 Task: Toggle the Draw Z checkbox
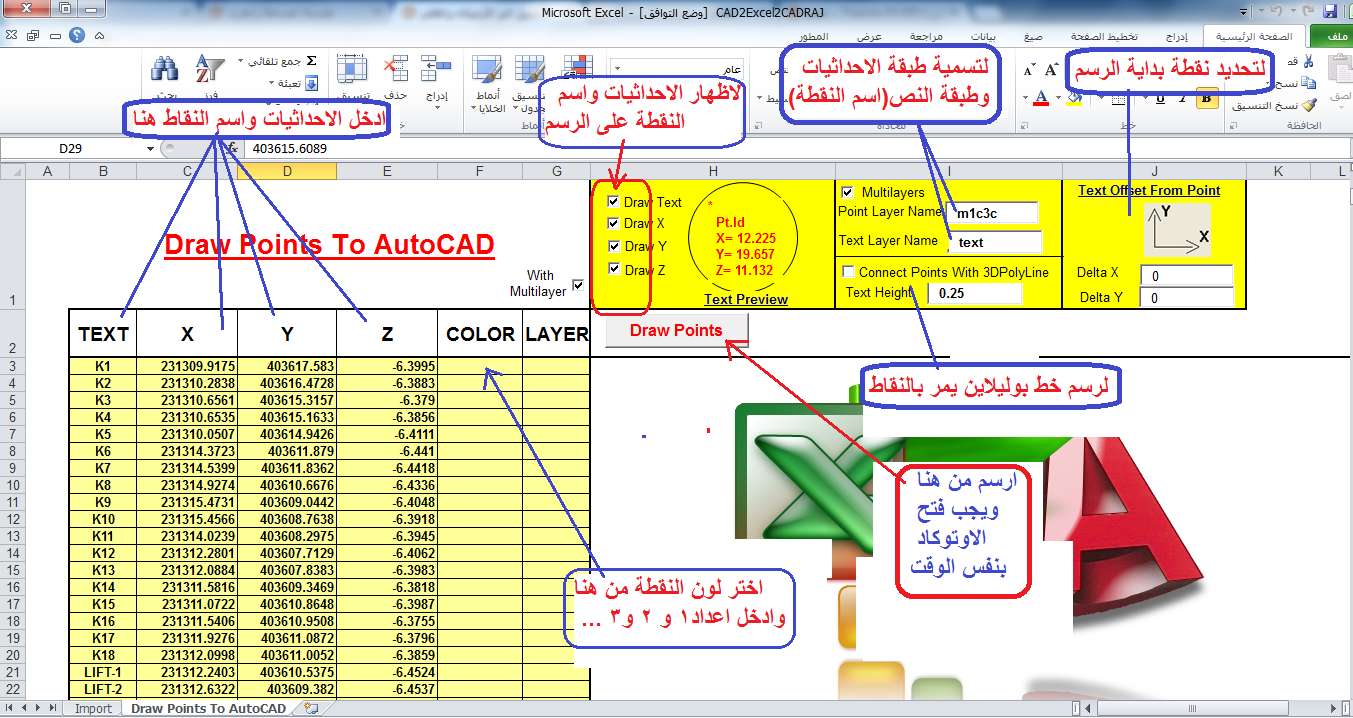(x=613, y=269)
